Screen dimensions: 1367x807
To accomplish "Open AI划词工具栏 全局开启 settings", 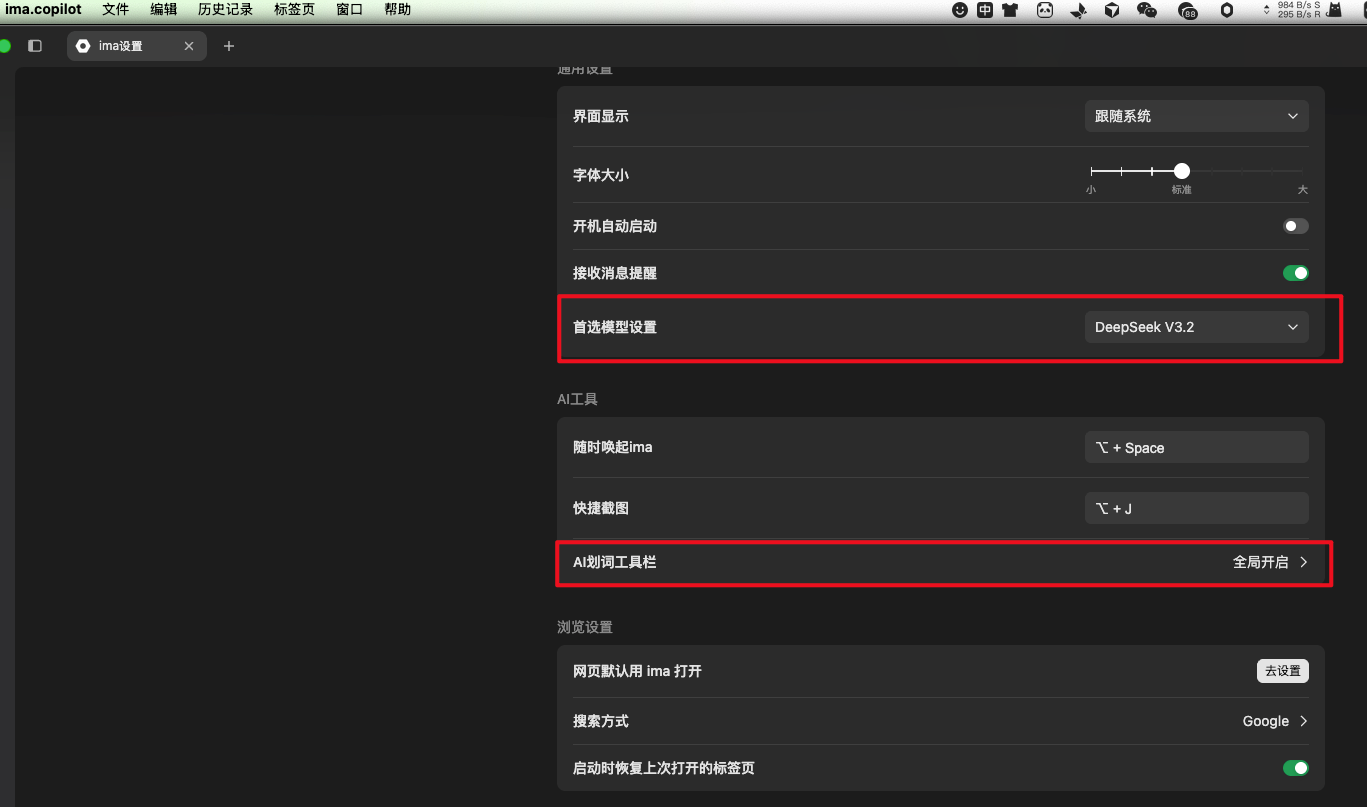I will pos(1270,562).
